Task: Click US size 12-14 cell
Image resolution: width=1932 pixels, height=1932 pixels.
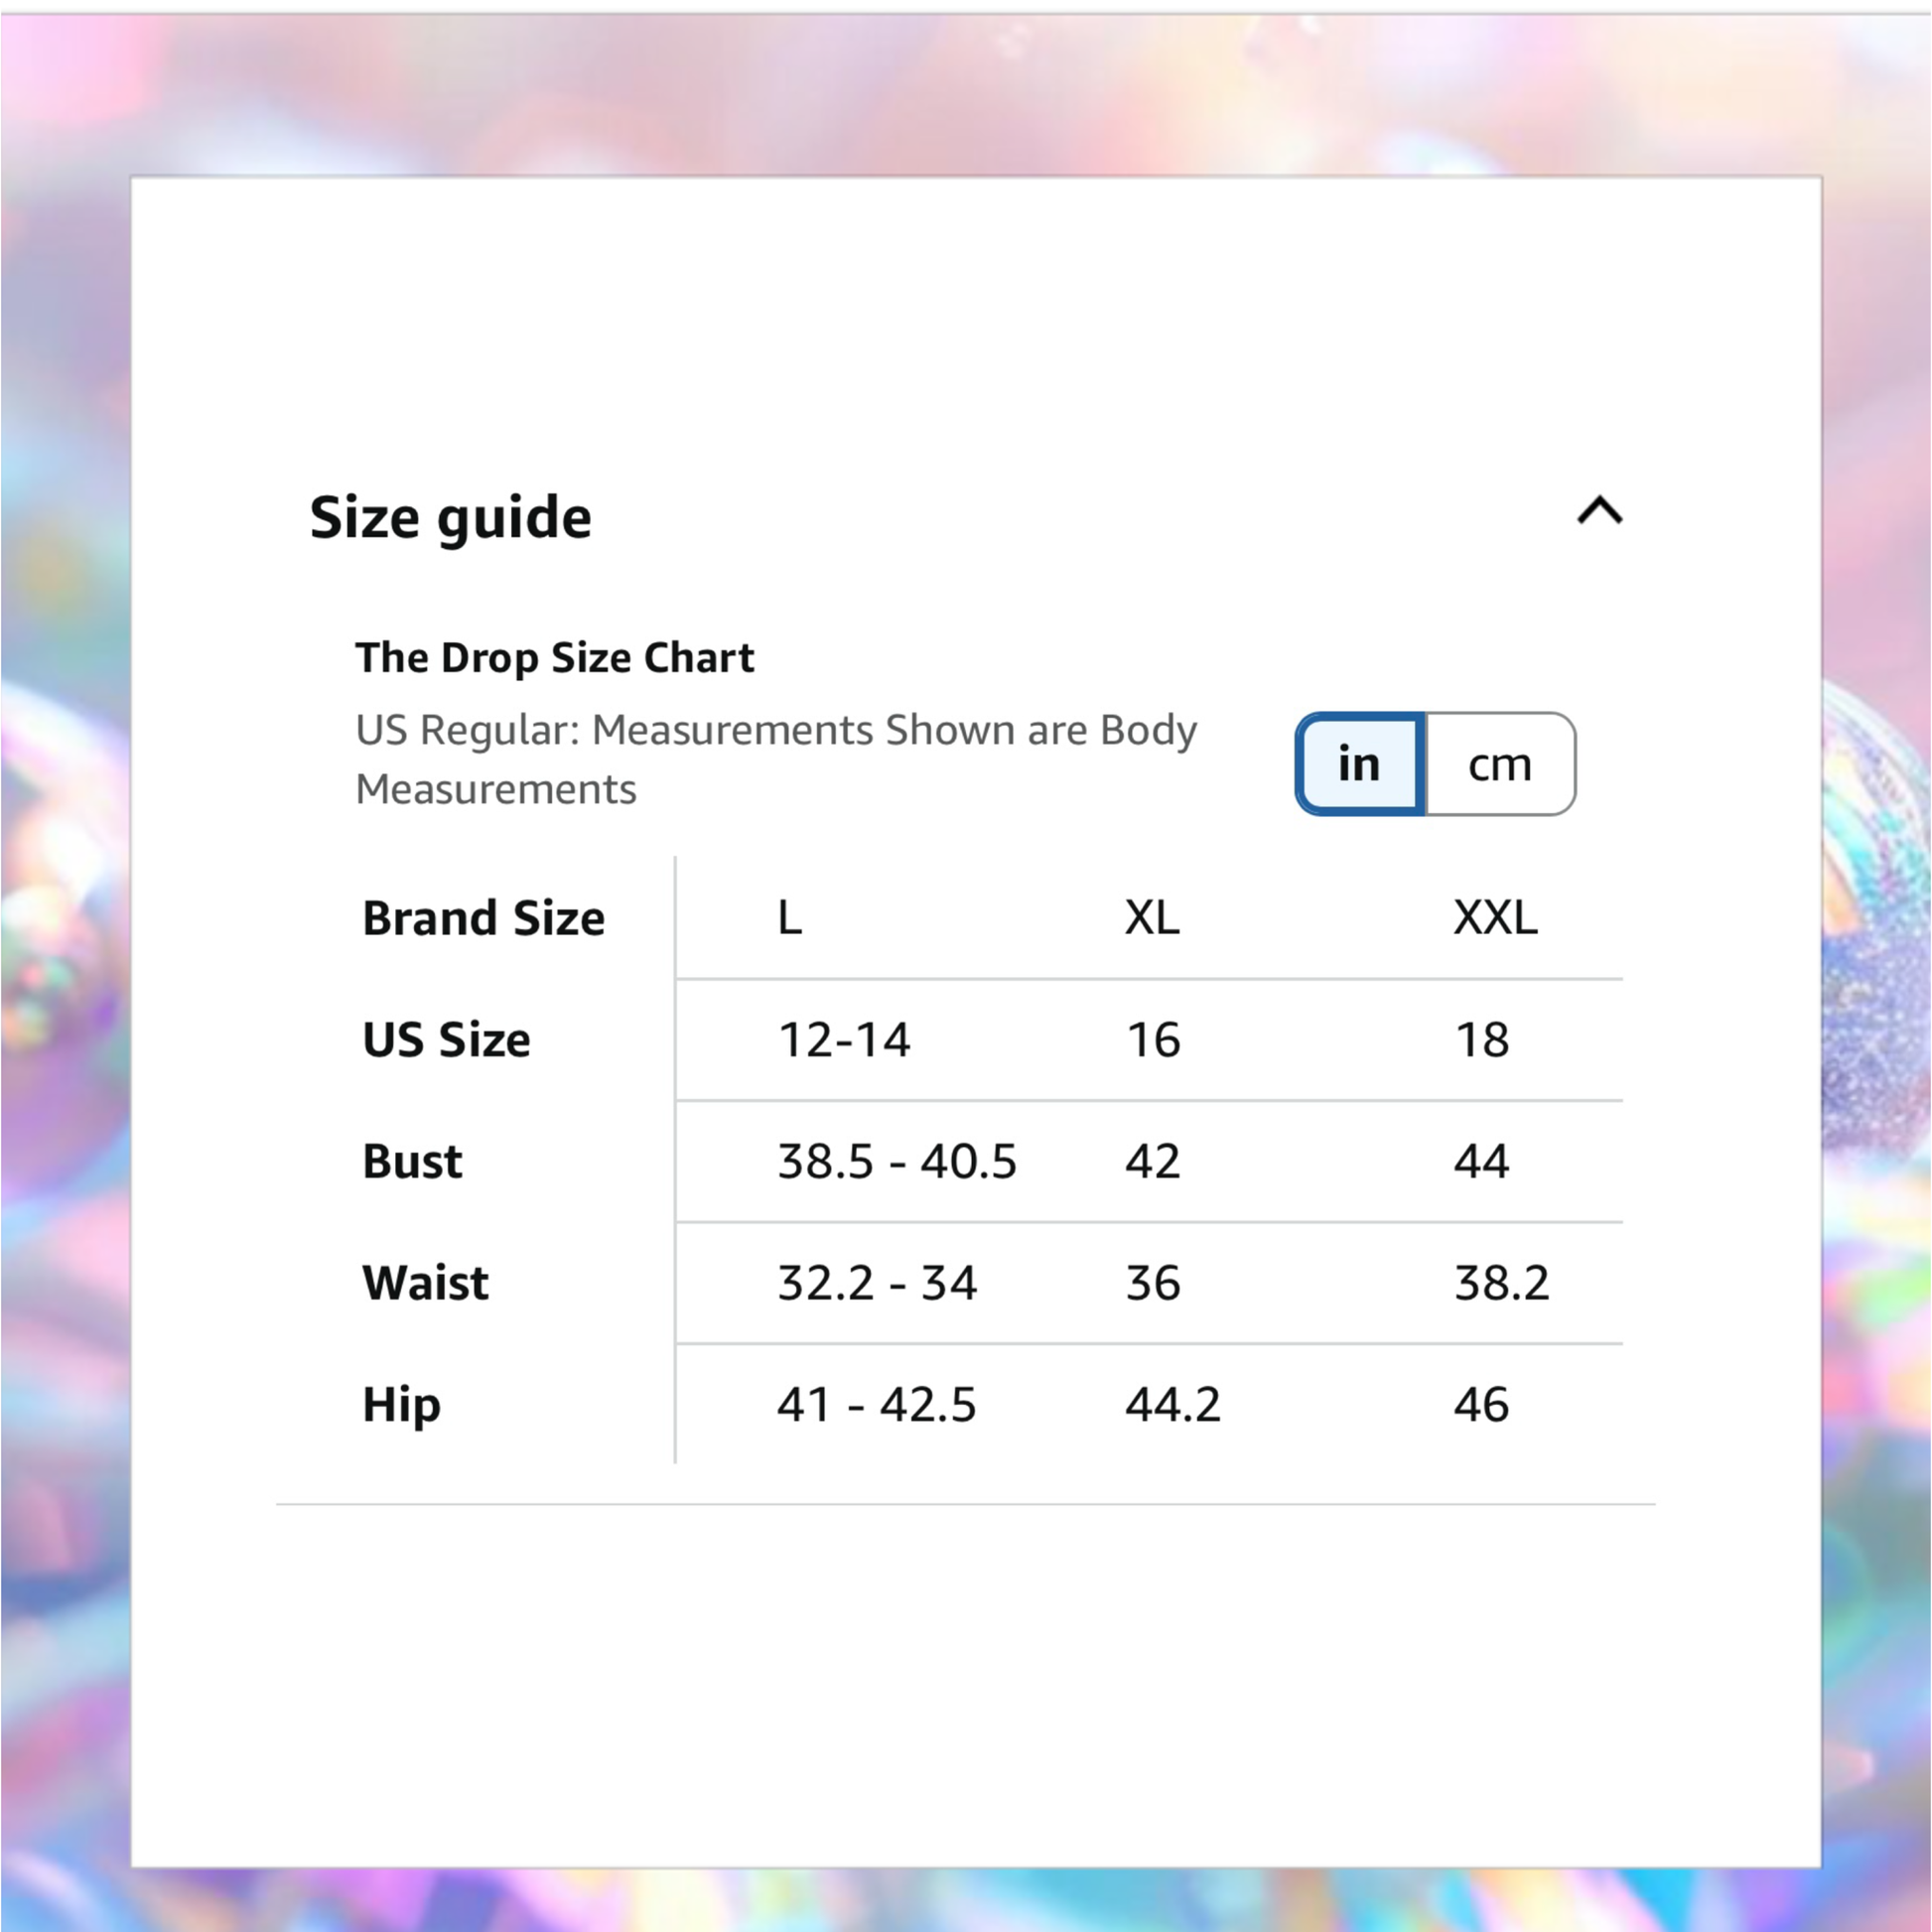Action: click(x=844, y=1040)
